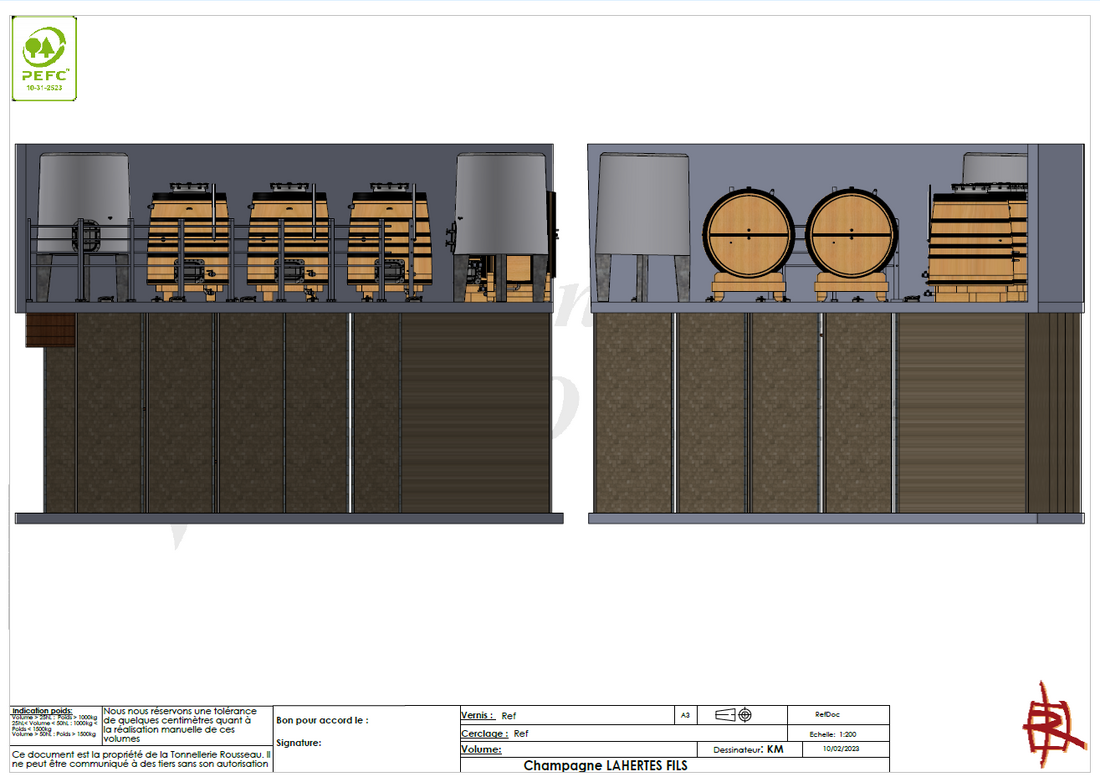Click the date '10/02/2023'
Image resolution: width=1100 pixels, height=782 pixels.
[x=840, y=748]
